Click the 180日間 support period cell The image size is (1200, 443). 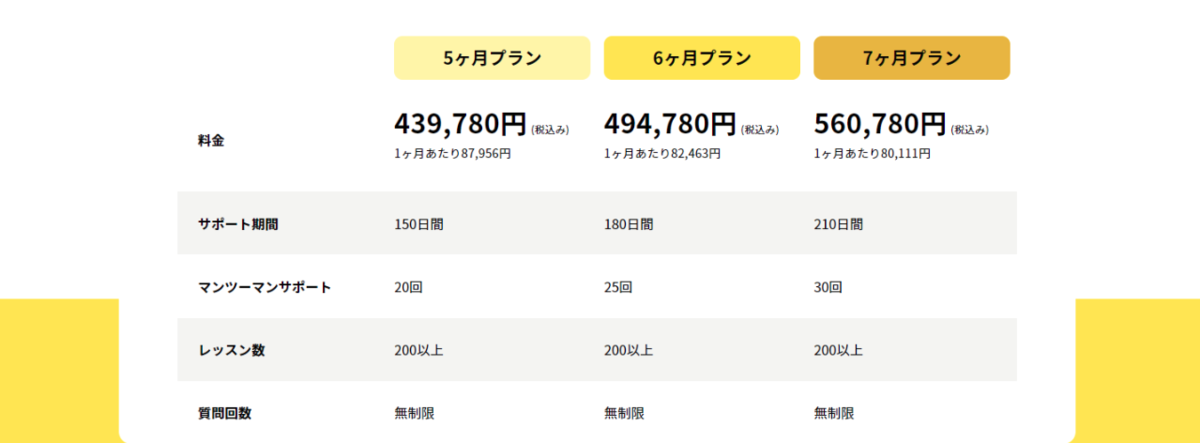tap(628, 224)
